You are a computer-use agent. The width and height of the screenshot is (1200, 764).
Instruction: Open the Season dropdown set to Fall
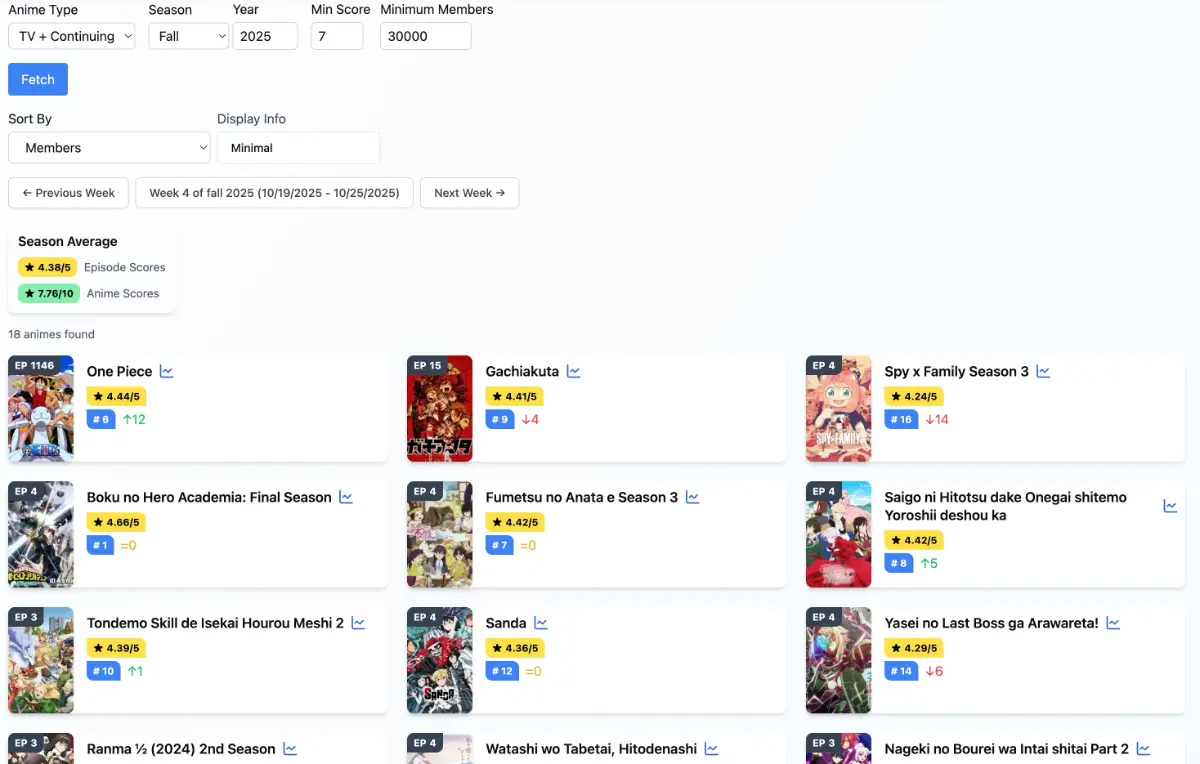pyautogui.click(x=189, y=36)
